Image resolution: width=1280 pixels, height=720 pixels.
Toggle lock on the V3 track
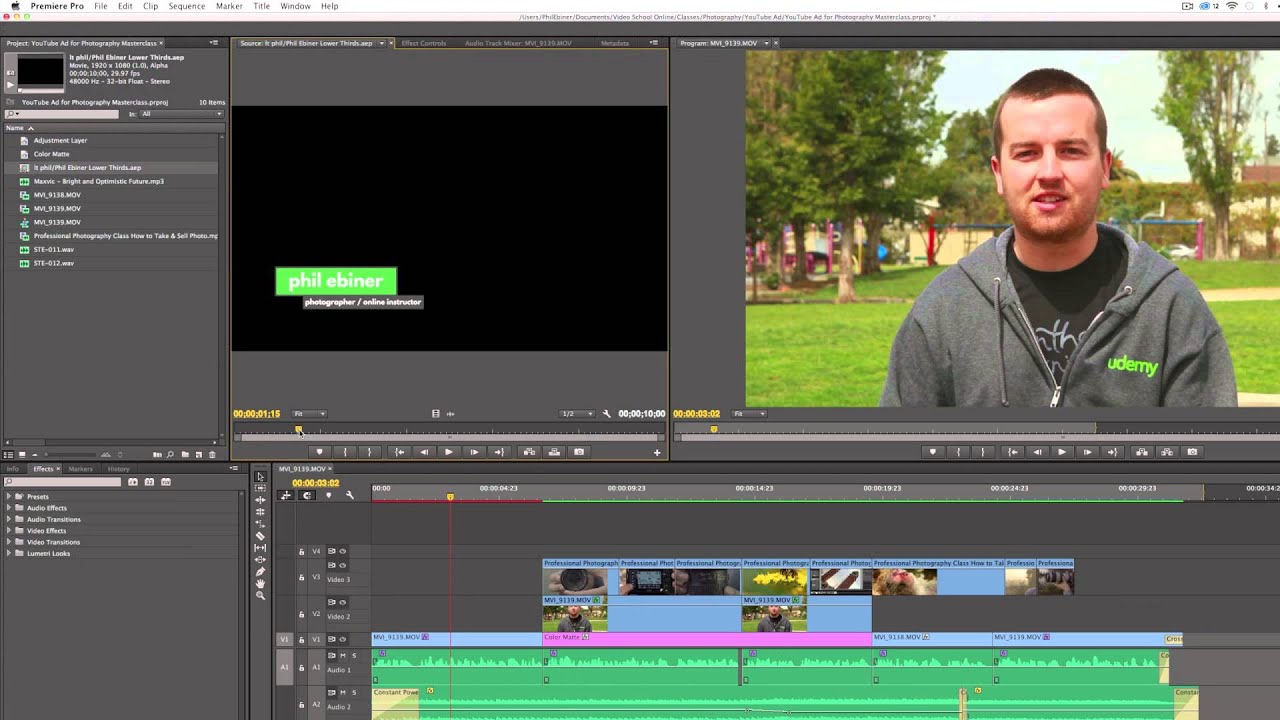coord(302,577)
